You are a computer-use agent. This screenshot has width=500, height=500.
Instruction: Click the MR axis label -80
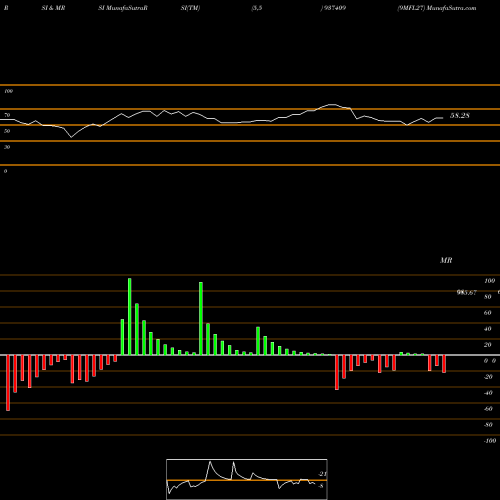[488, 425]
